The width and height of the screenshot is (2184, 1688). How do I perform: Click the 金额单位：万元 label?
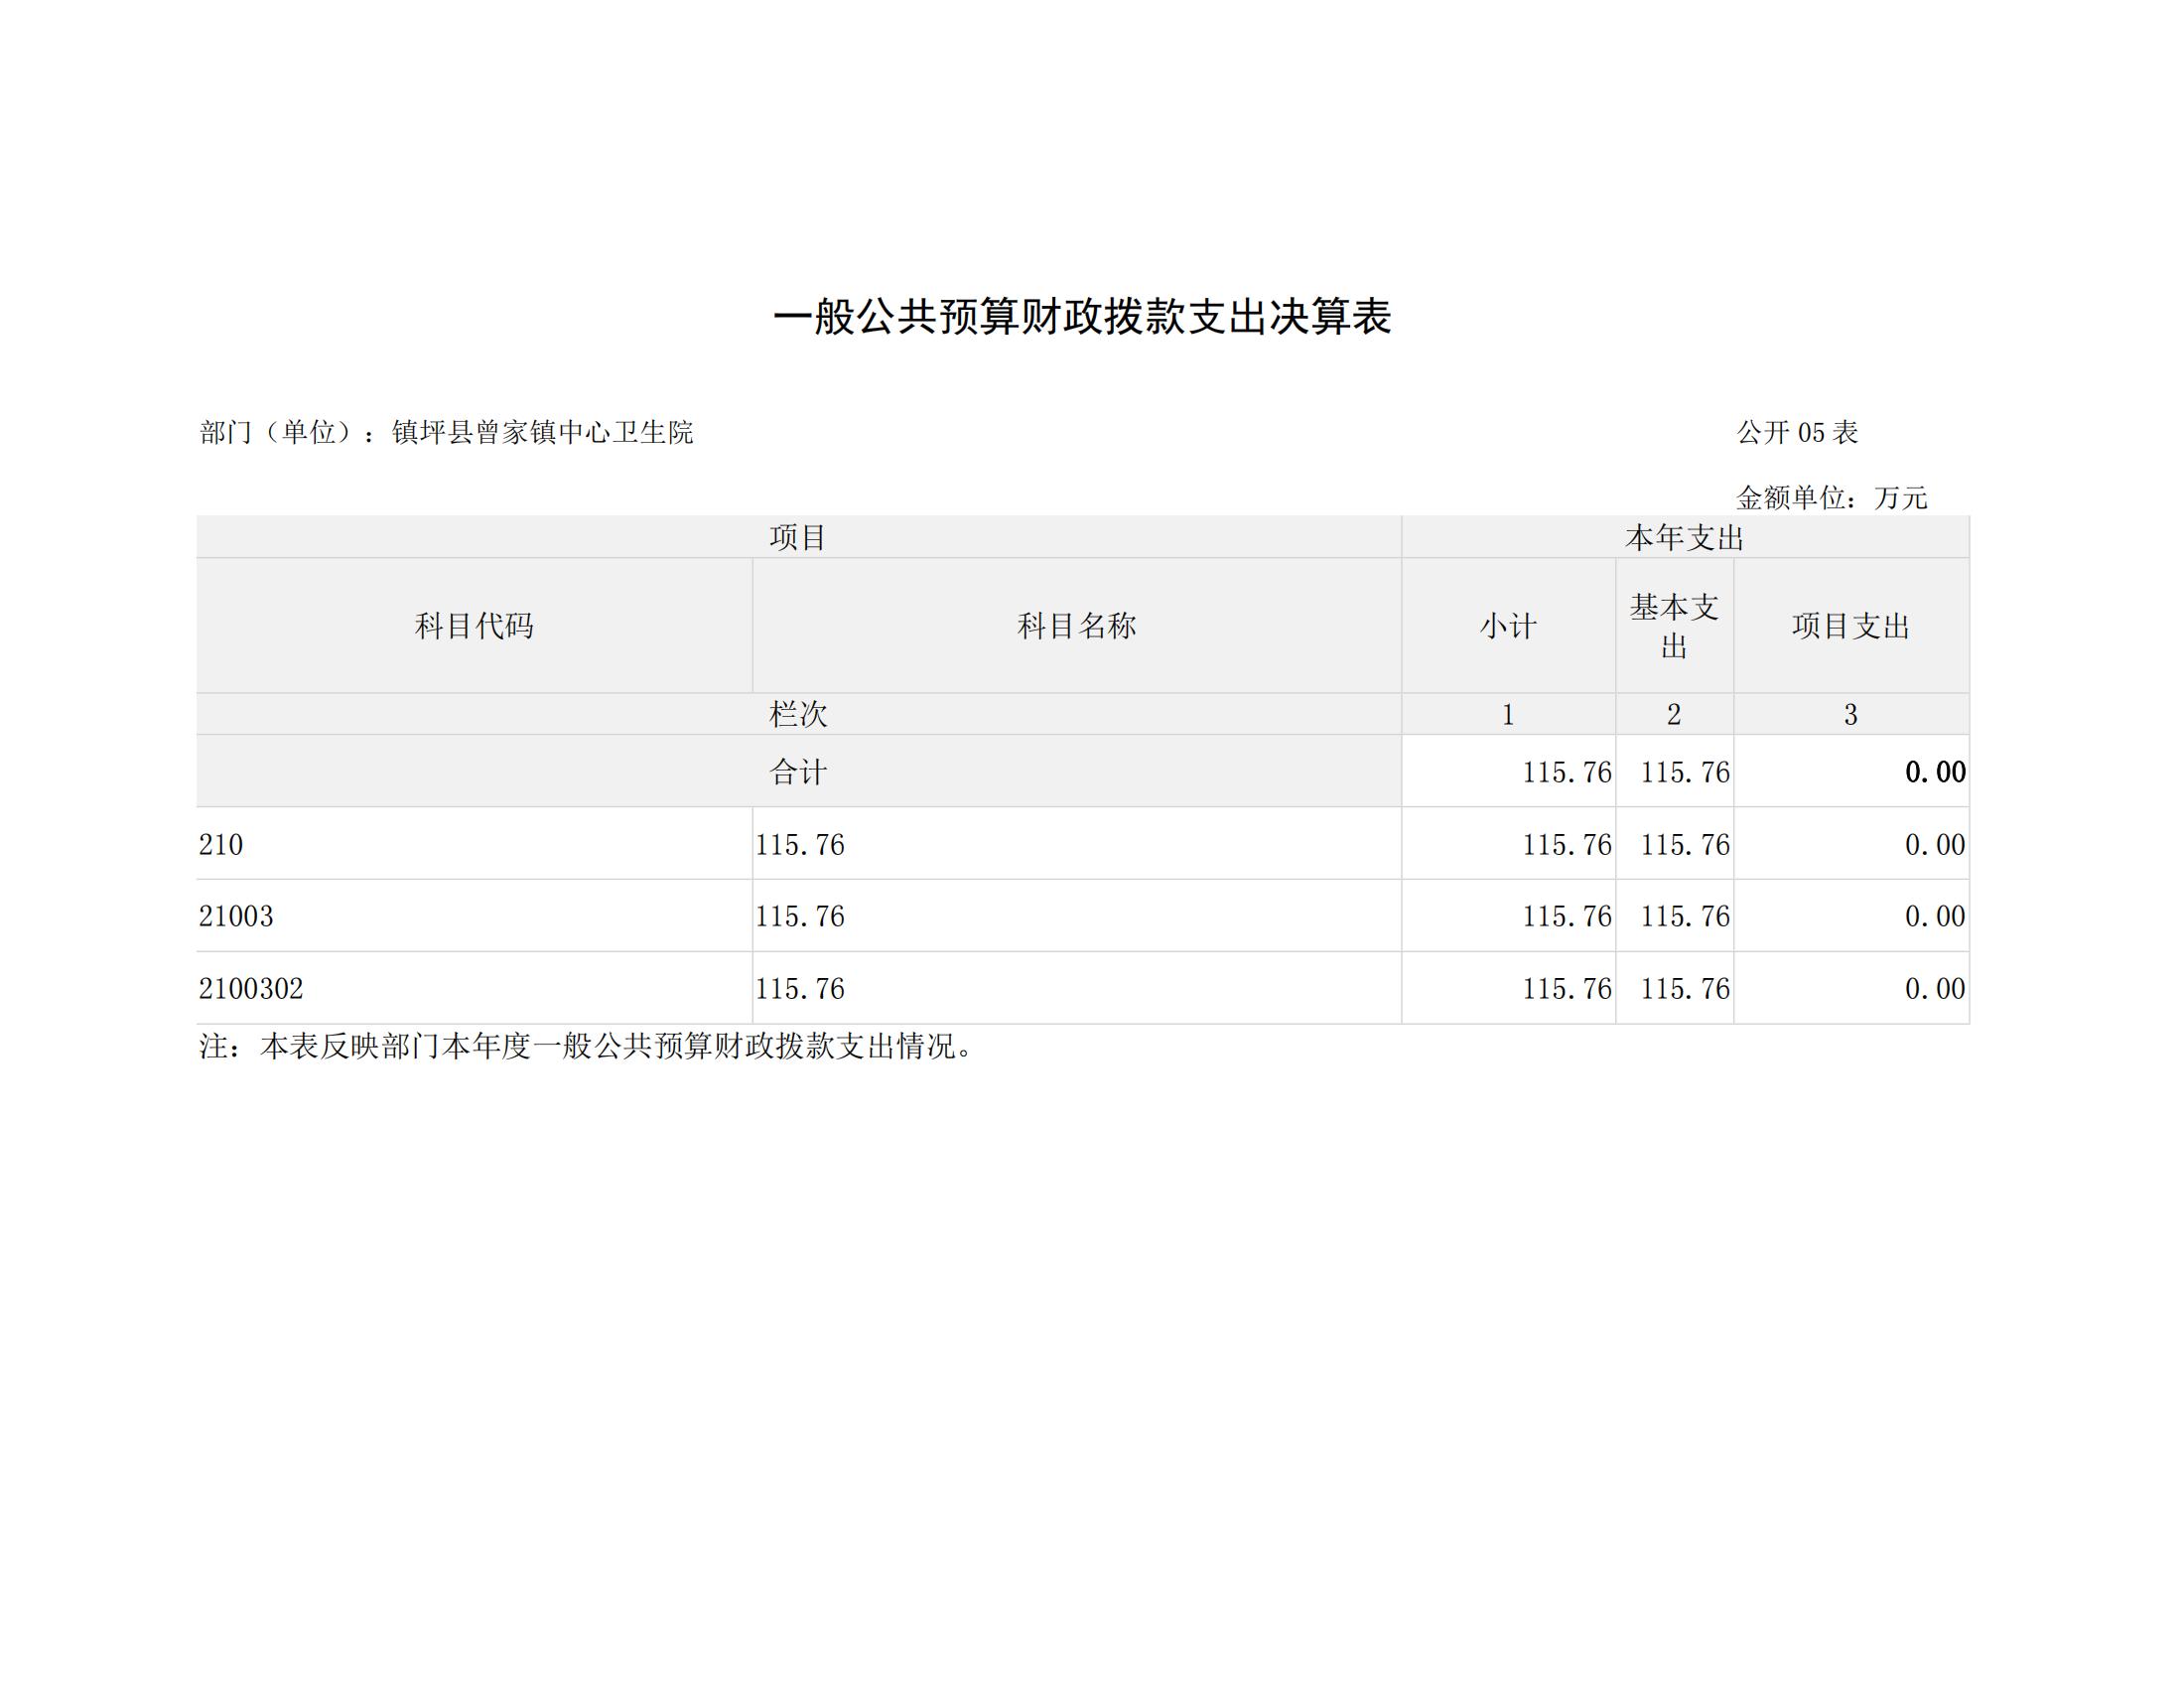coord(1831,497)
